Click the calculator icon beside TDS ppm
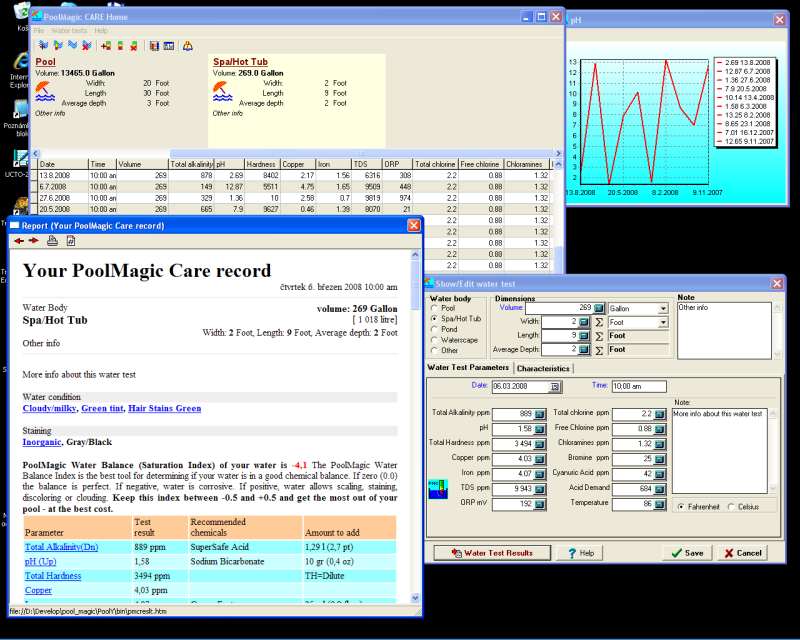The width and height of the screenshot is (800, 640). click(x=540, y=489)
